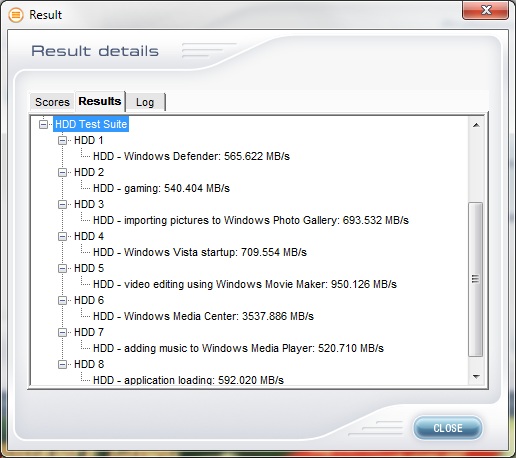
Task: Click the CLOSE button
Action: point(448,428)
